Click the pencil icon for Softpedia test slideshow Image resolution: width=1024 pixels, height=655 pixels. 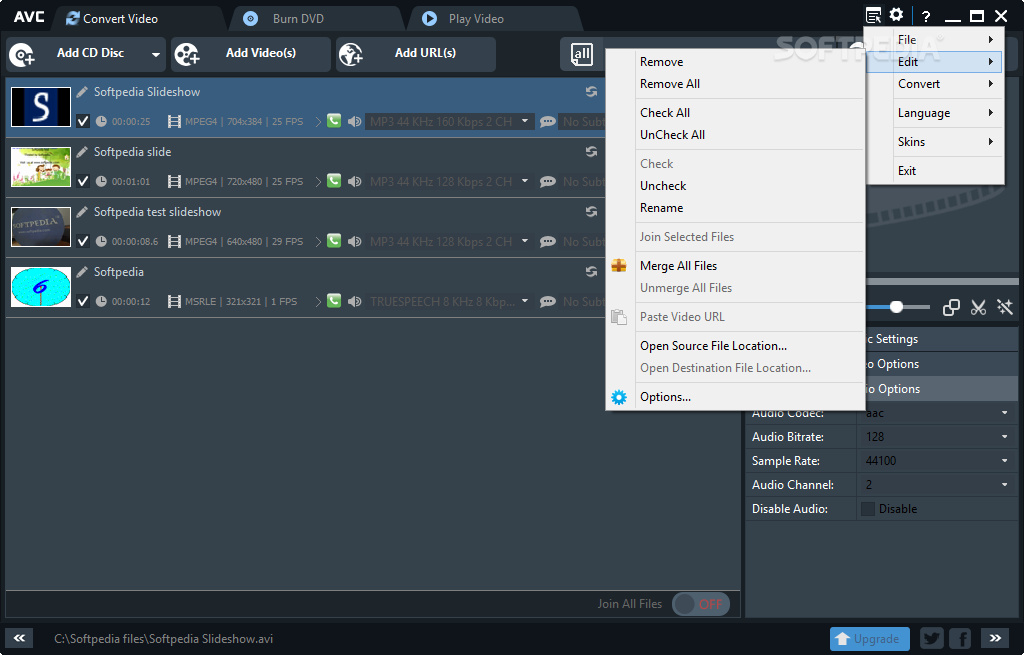[82, 212]
